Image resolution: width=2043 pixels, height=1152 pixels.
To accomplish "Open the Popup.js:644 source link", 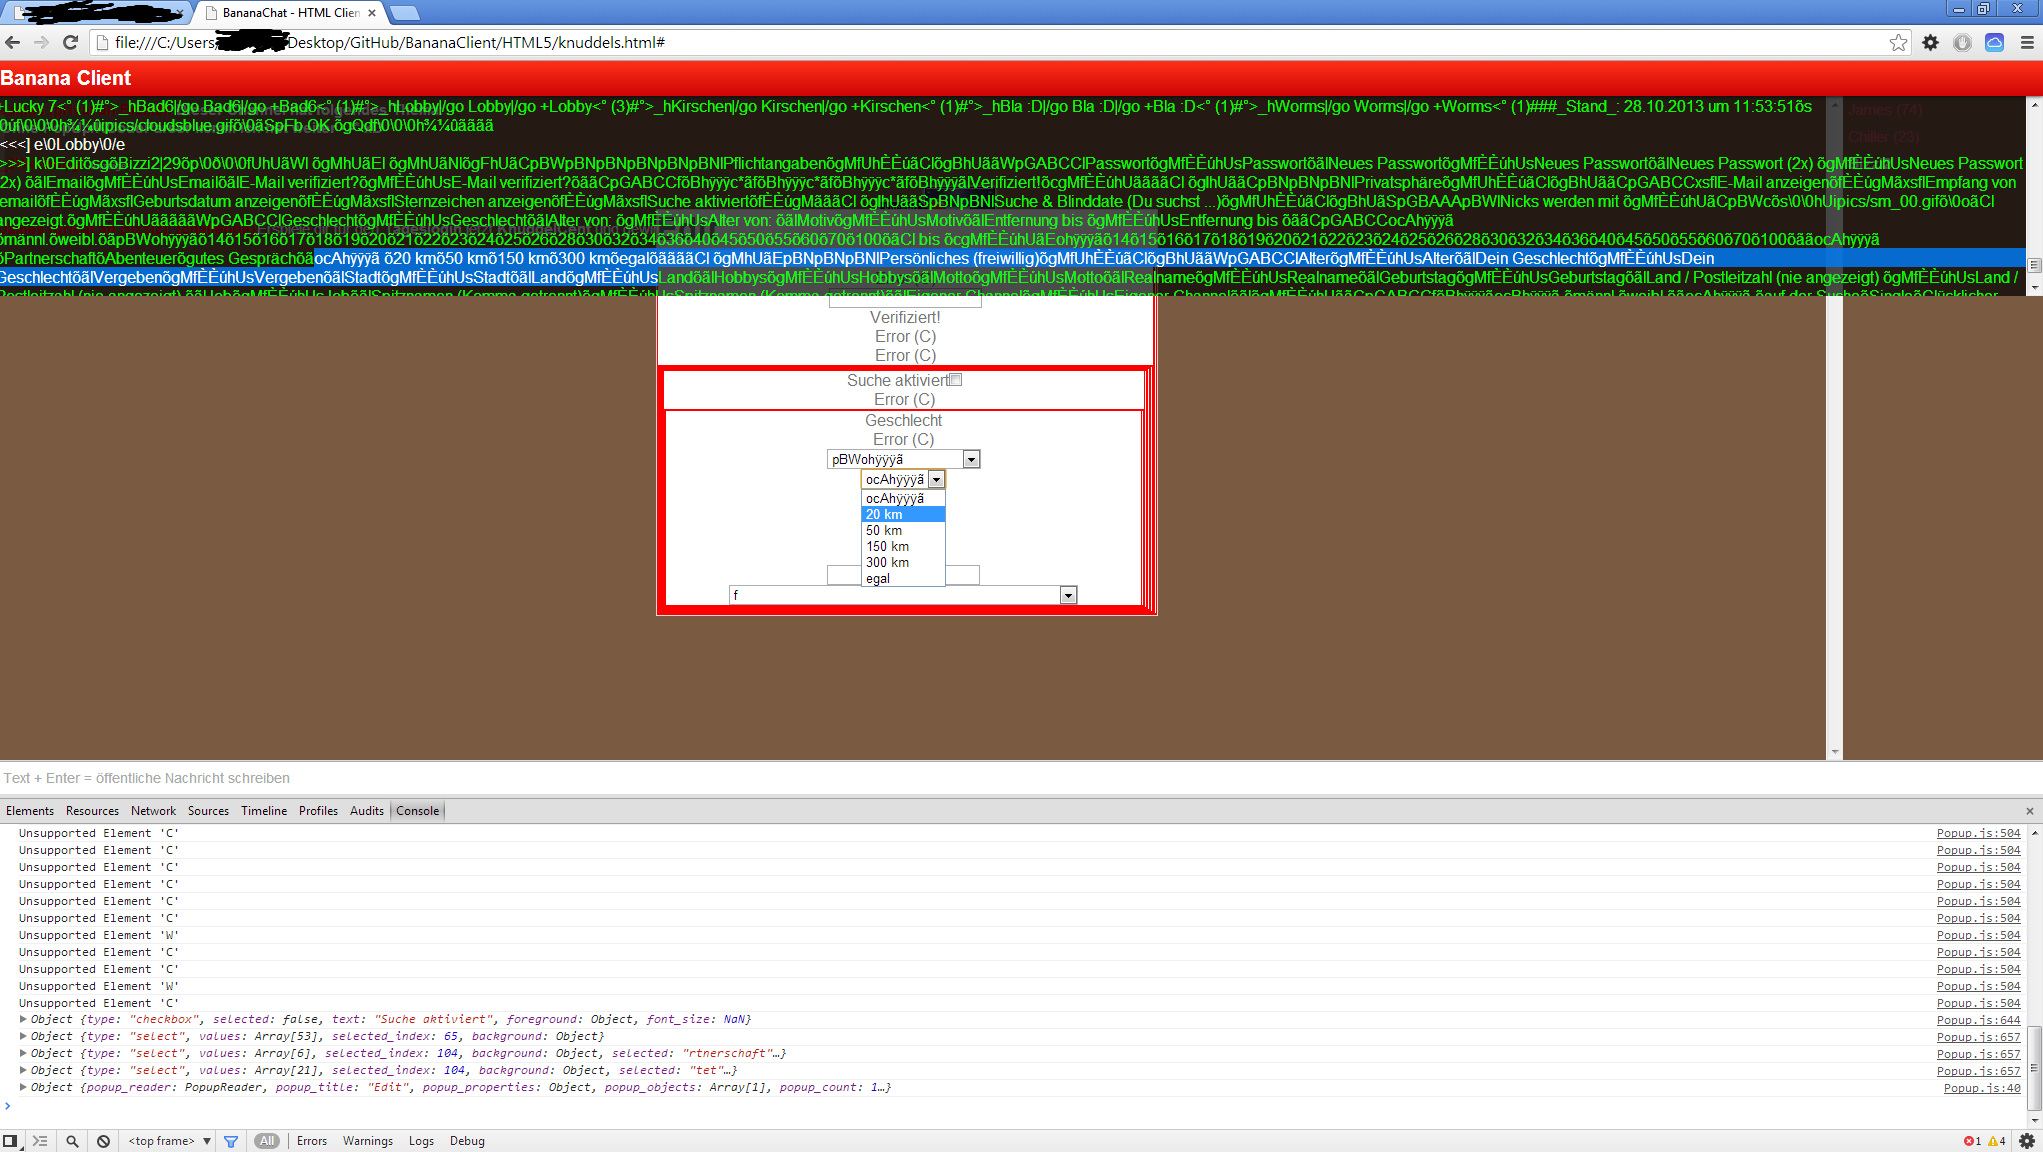I will tap(1978, 1020).
